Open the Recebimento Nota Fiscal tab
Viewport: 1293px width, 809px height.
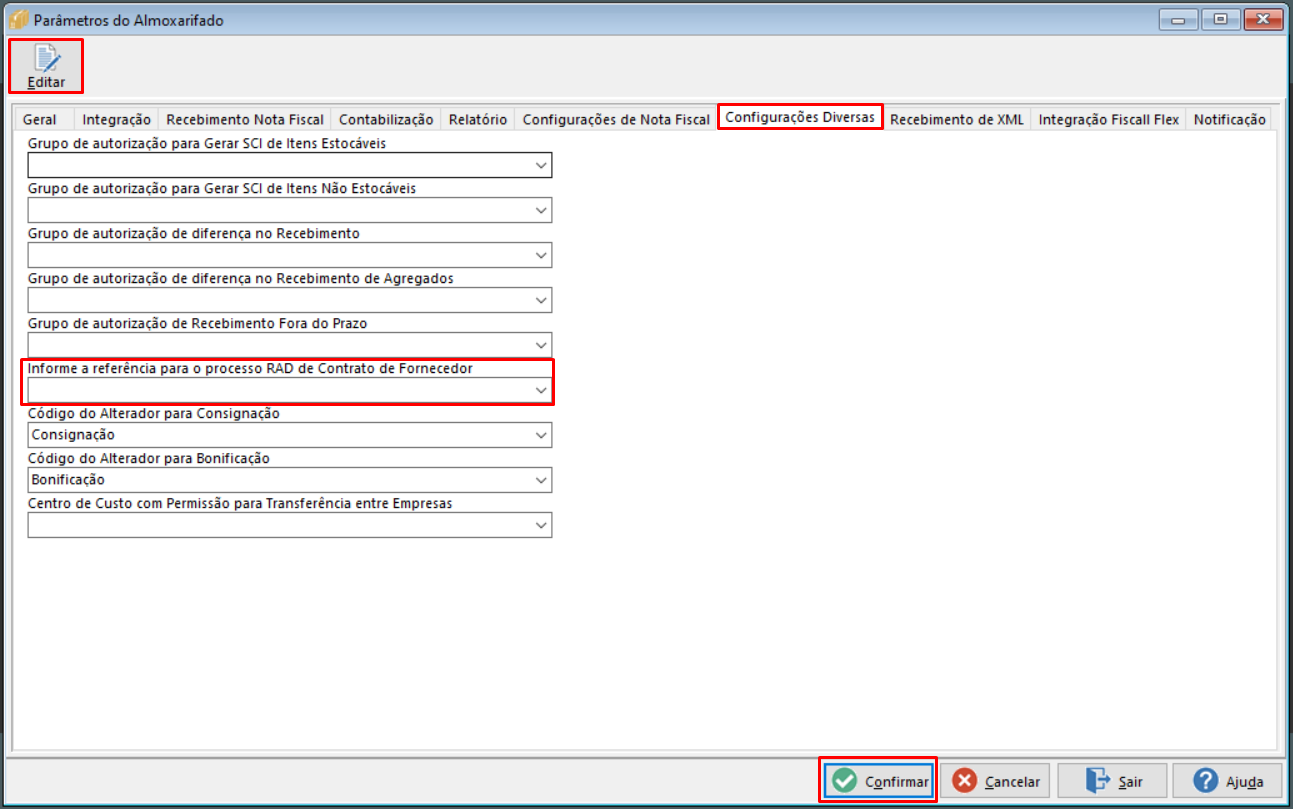pyautogui.click(x=245, y=119)
